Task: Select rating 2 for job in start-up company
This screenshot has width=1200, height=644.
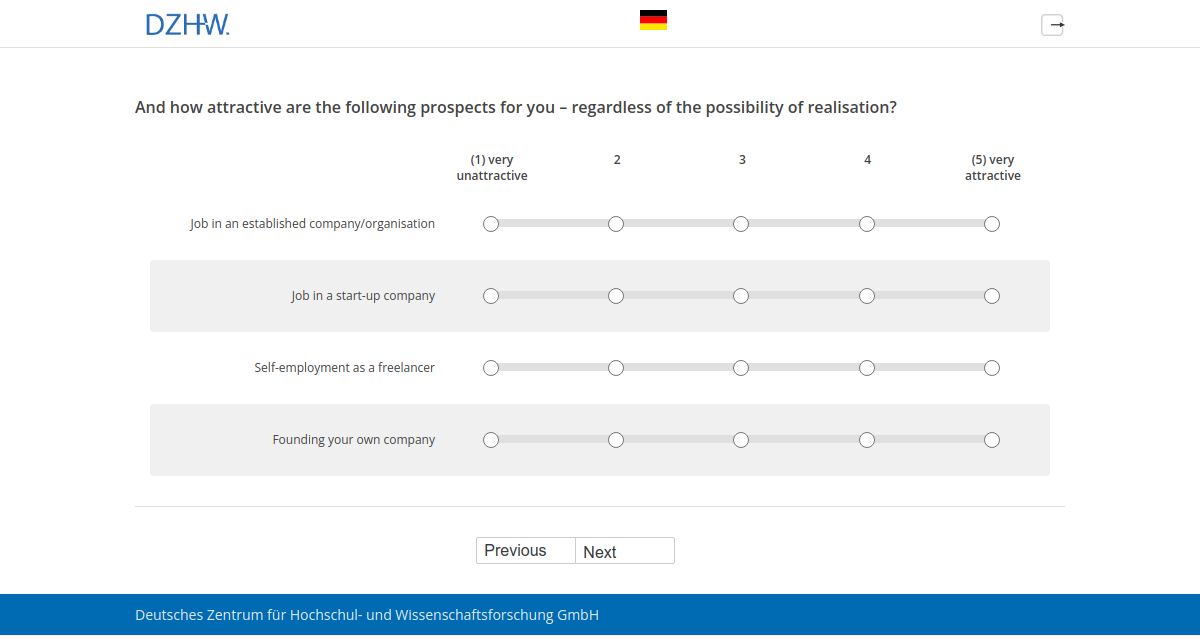Action: [x=616, y=296]
